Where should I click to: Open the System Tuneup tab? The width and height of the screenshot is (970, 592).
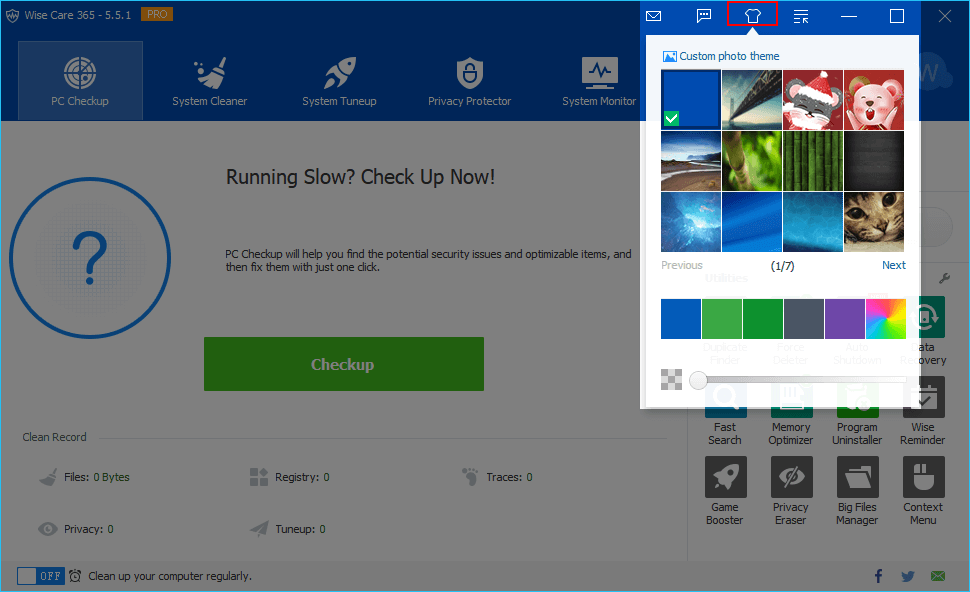click(339, 80)
